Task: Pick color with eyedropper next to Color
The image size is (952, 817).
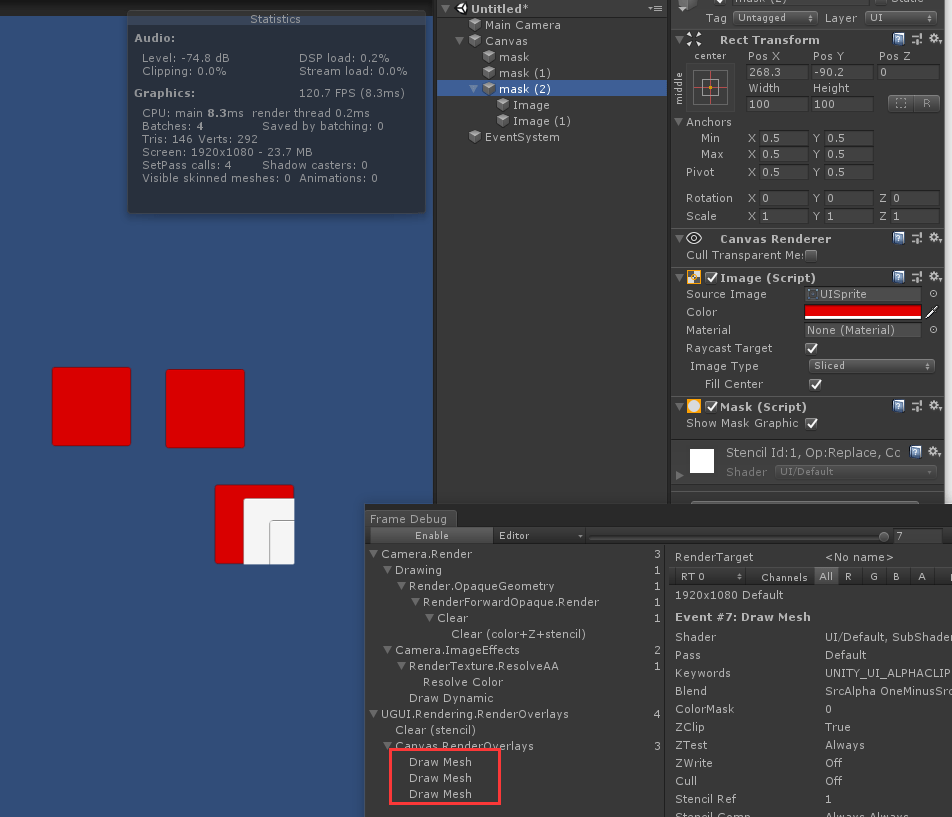Action: [x=932, y=312]
